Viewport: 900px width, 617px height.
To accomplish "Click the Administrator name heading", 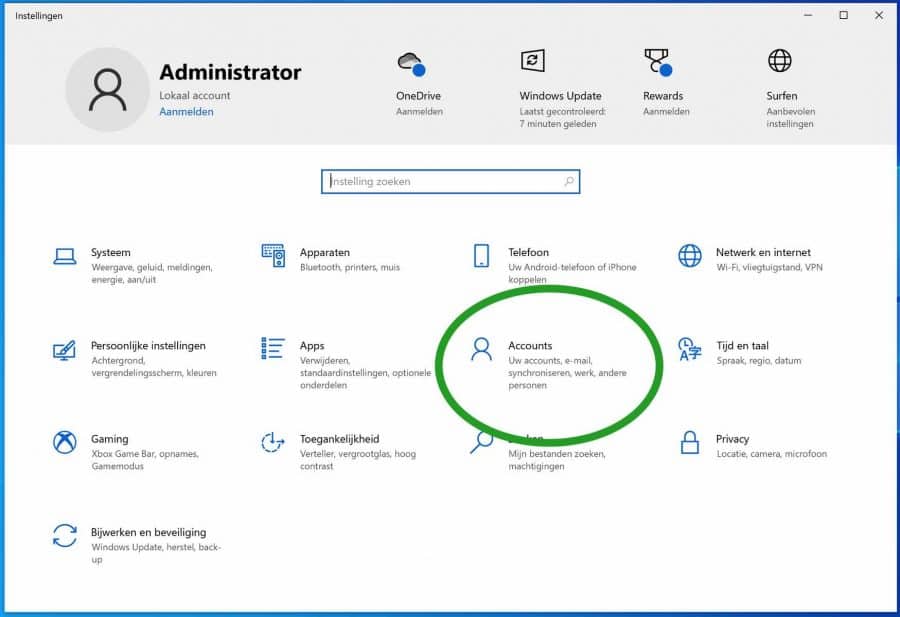I will [231, 72].
